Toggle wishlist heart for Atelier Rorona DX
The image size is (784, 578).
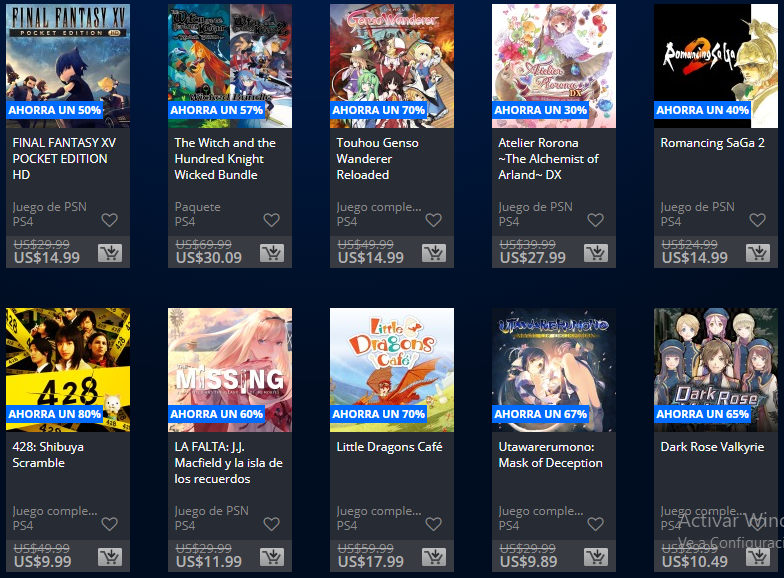[596, 220]
